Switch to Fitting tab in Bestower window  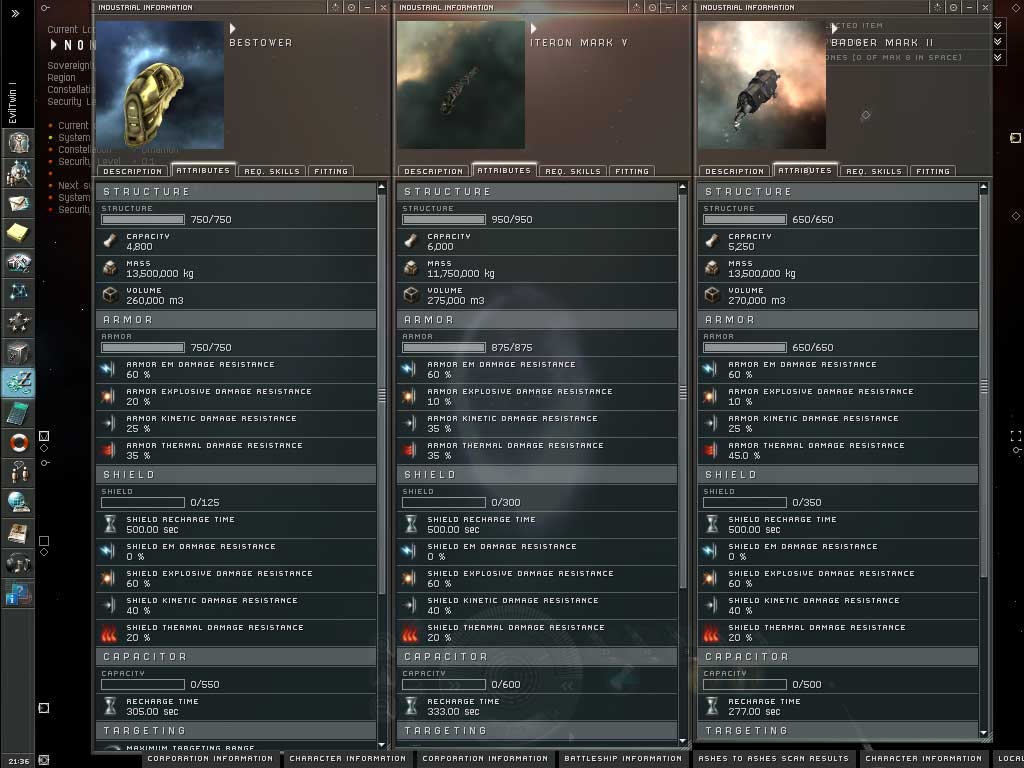tap(331, 171)
